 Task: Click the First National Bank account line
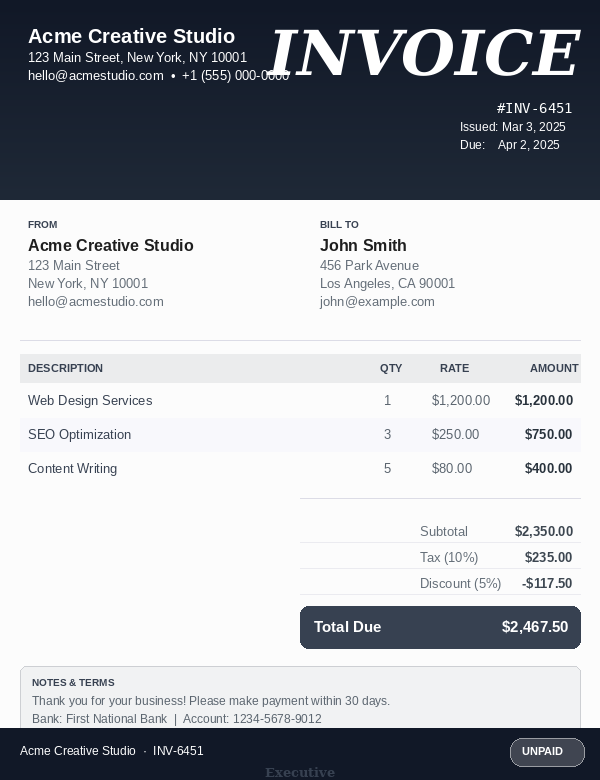[x=177, y=719]
